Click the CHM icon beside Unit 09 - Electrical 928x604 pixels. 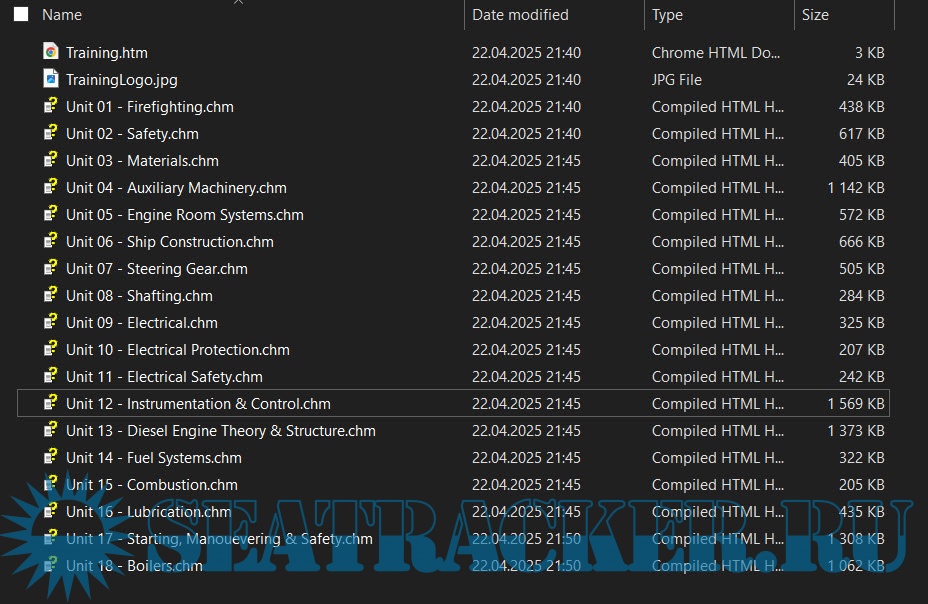click(51, 322)
